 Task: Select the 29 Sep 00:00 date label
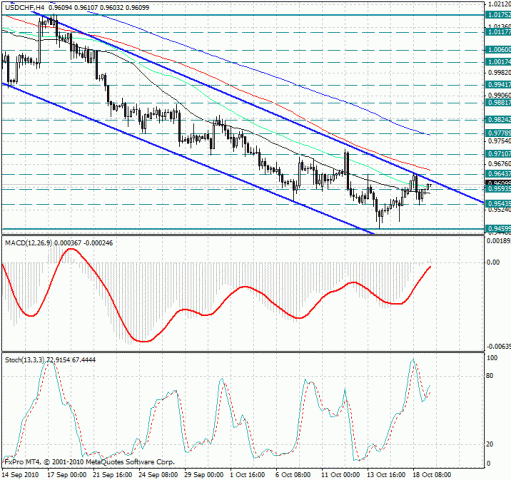(203, 475)
